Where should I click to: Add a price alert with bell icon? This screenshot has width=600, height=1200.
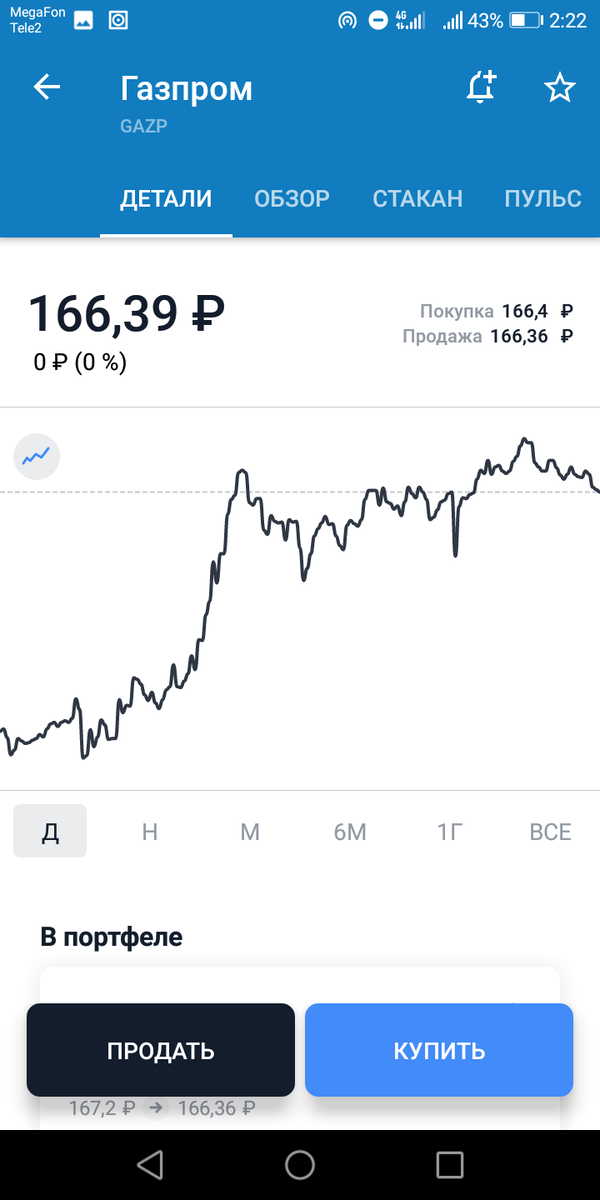click(x=482, y=88)
